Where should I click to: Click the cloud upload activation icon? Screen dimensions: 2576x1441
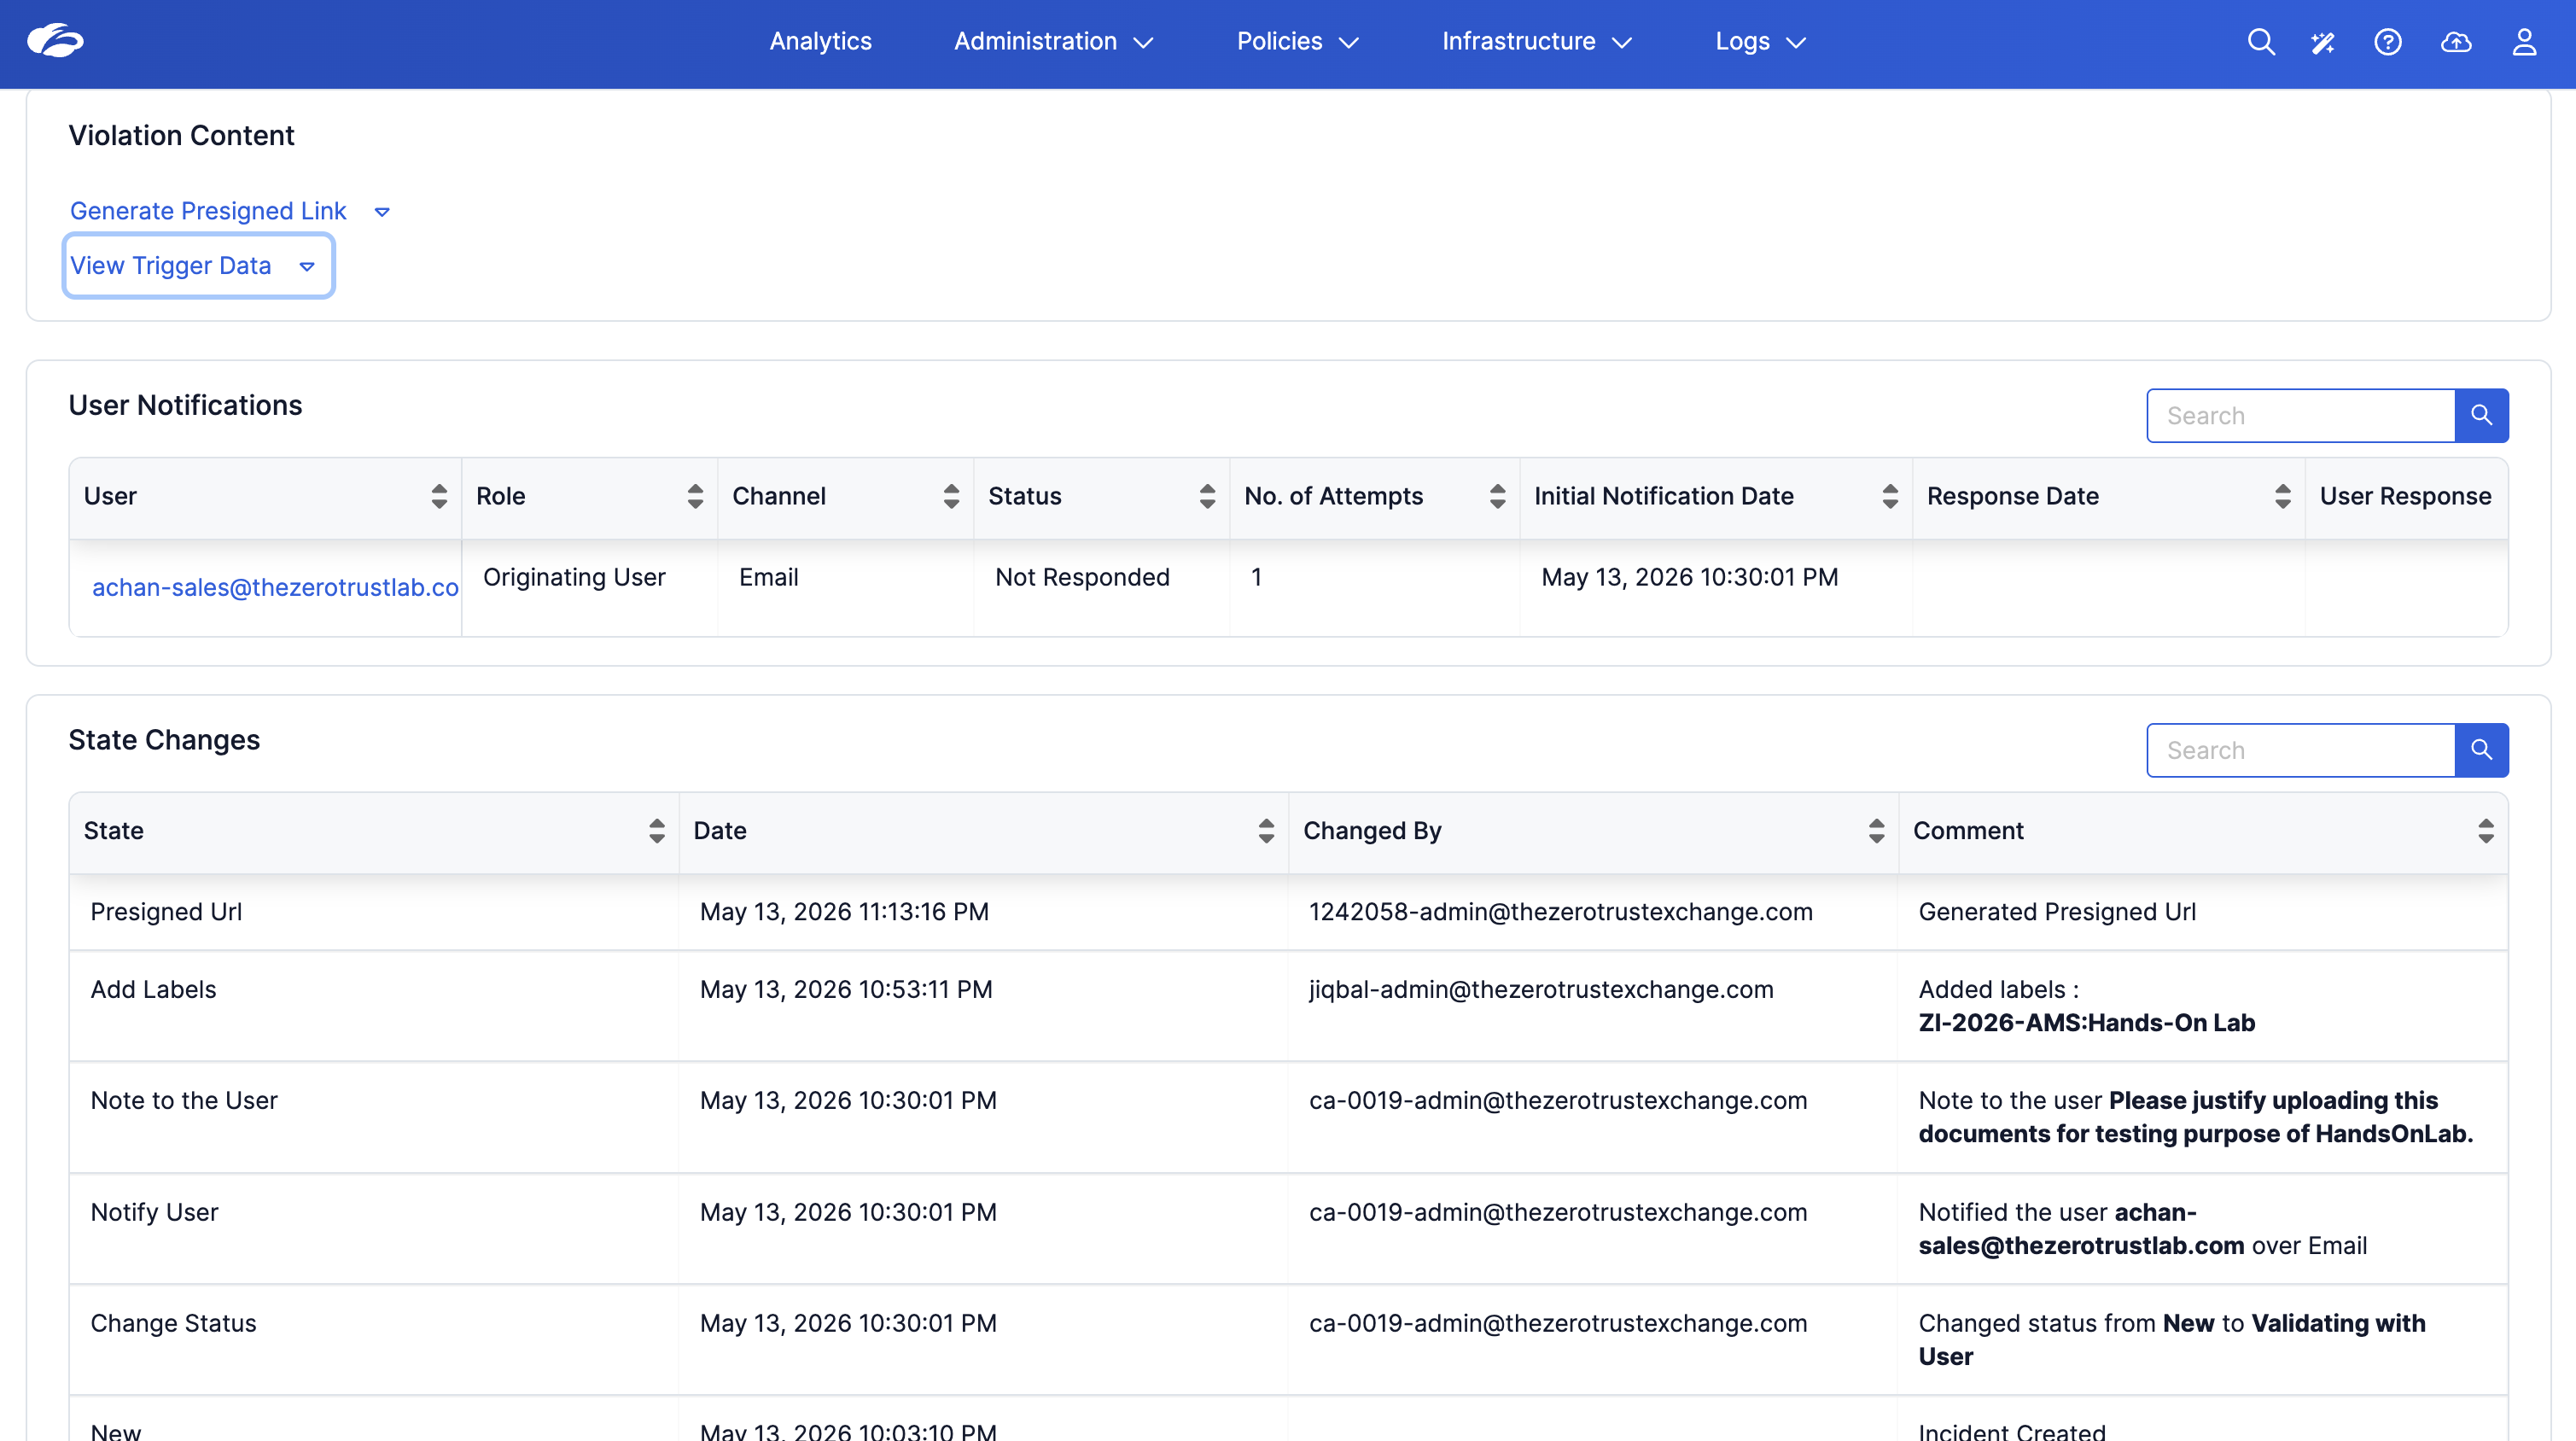tap(2456, 41)
